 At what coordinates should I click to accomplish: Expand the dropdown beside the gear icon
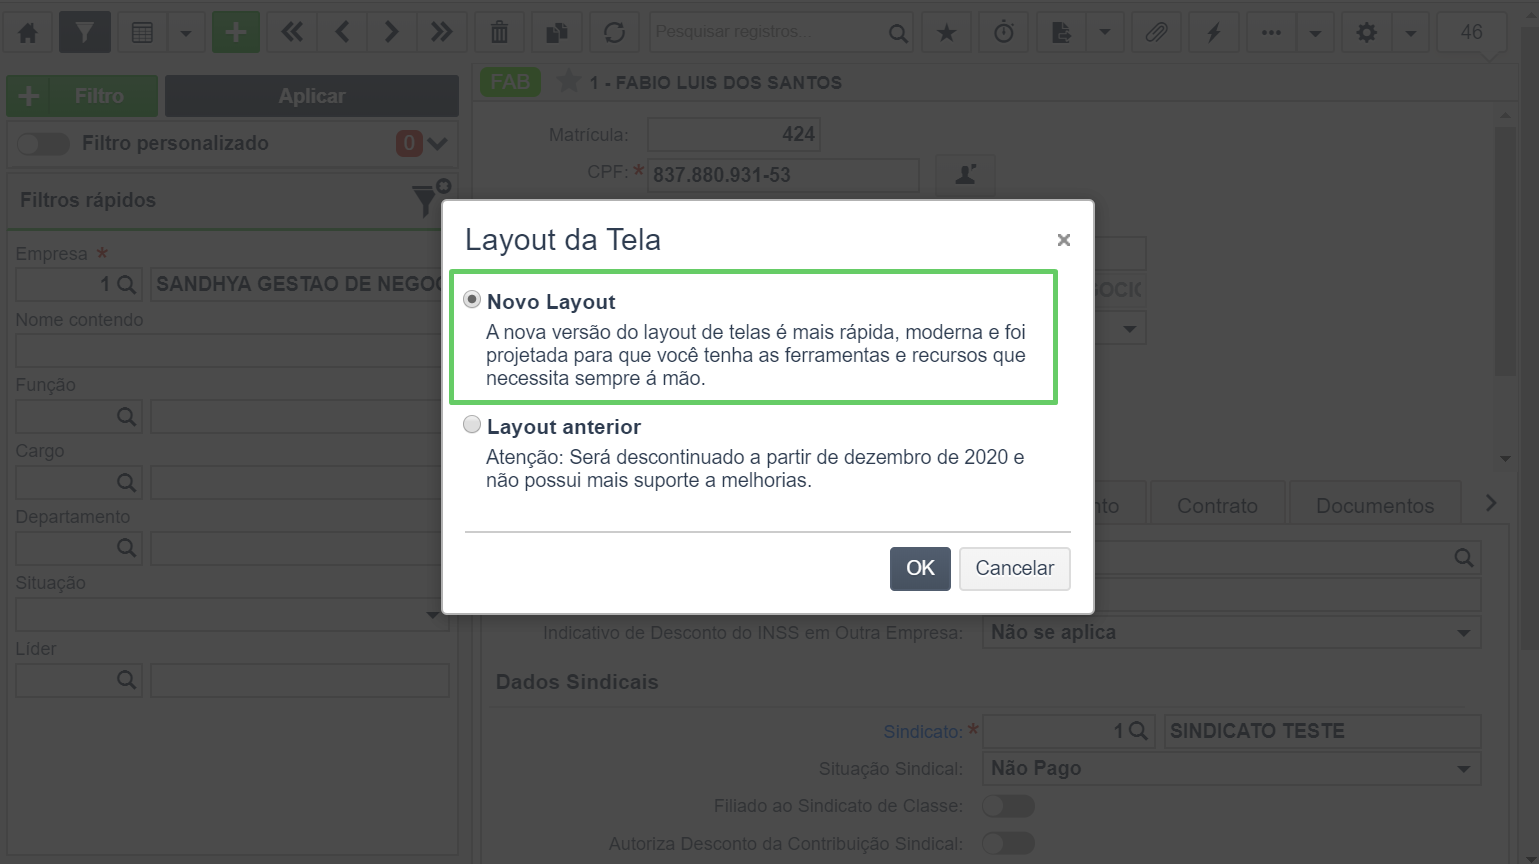pyautogui.click(x=1410, y=32)
